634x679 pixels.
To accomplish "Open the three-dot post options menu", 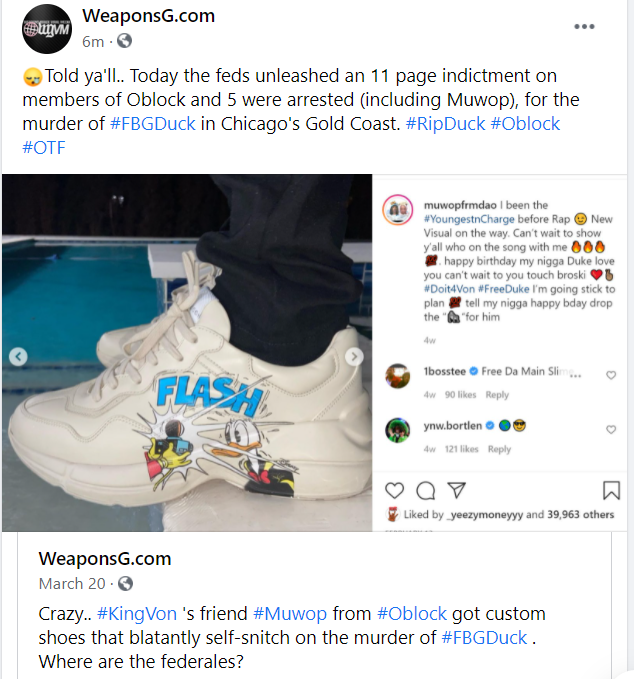I will pos(584,26).
